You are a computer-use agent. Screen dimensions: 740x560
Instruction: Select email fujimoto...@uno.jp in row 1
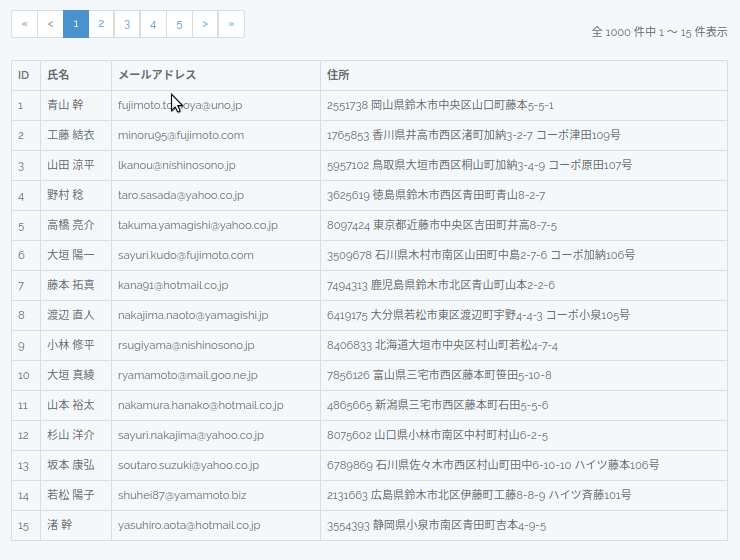coord(180,105)
